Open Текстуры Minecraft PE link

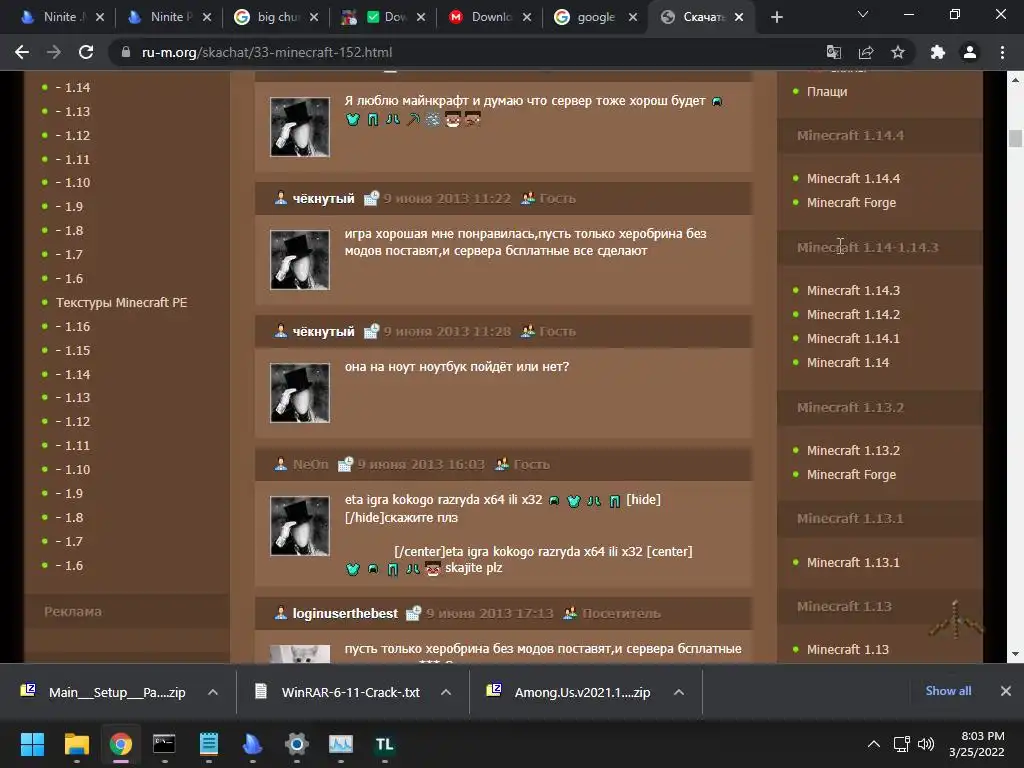click(x=121, y=303)
